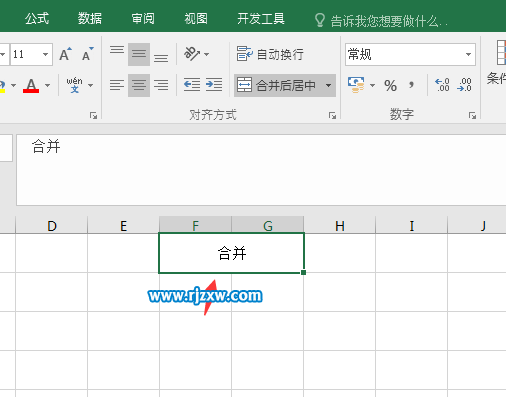Expand the 合并后居中 dropdown arrow
506x397 pixels.
[328, 85]
